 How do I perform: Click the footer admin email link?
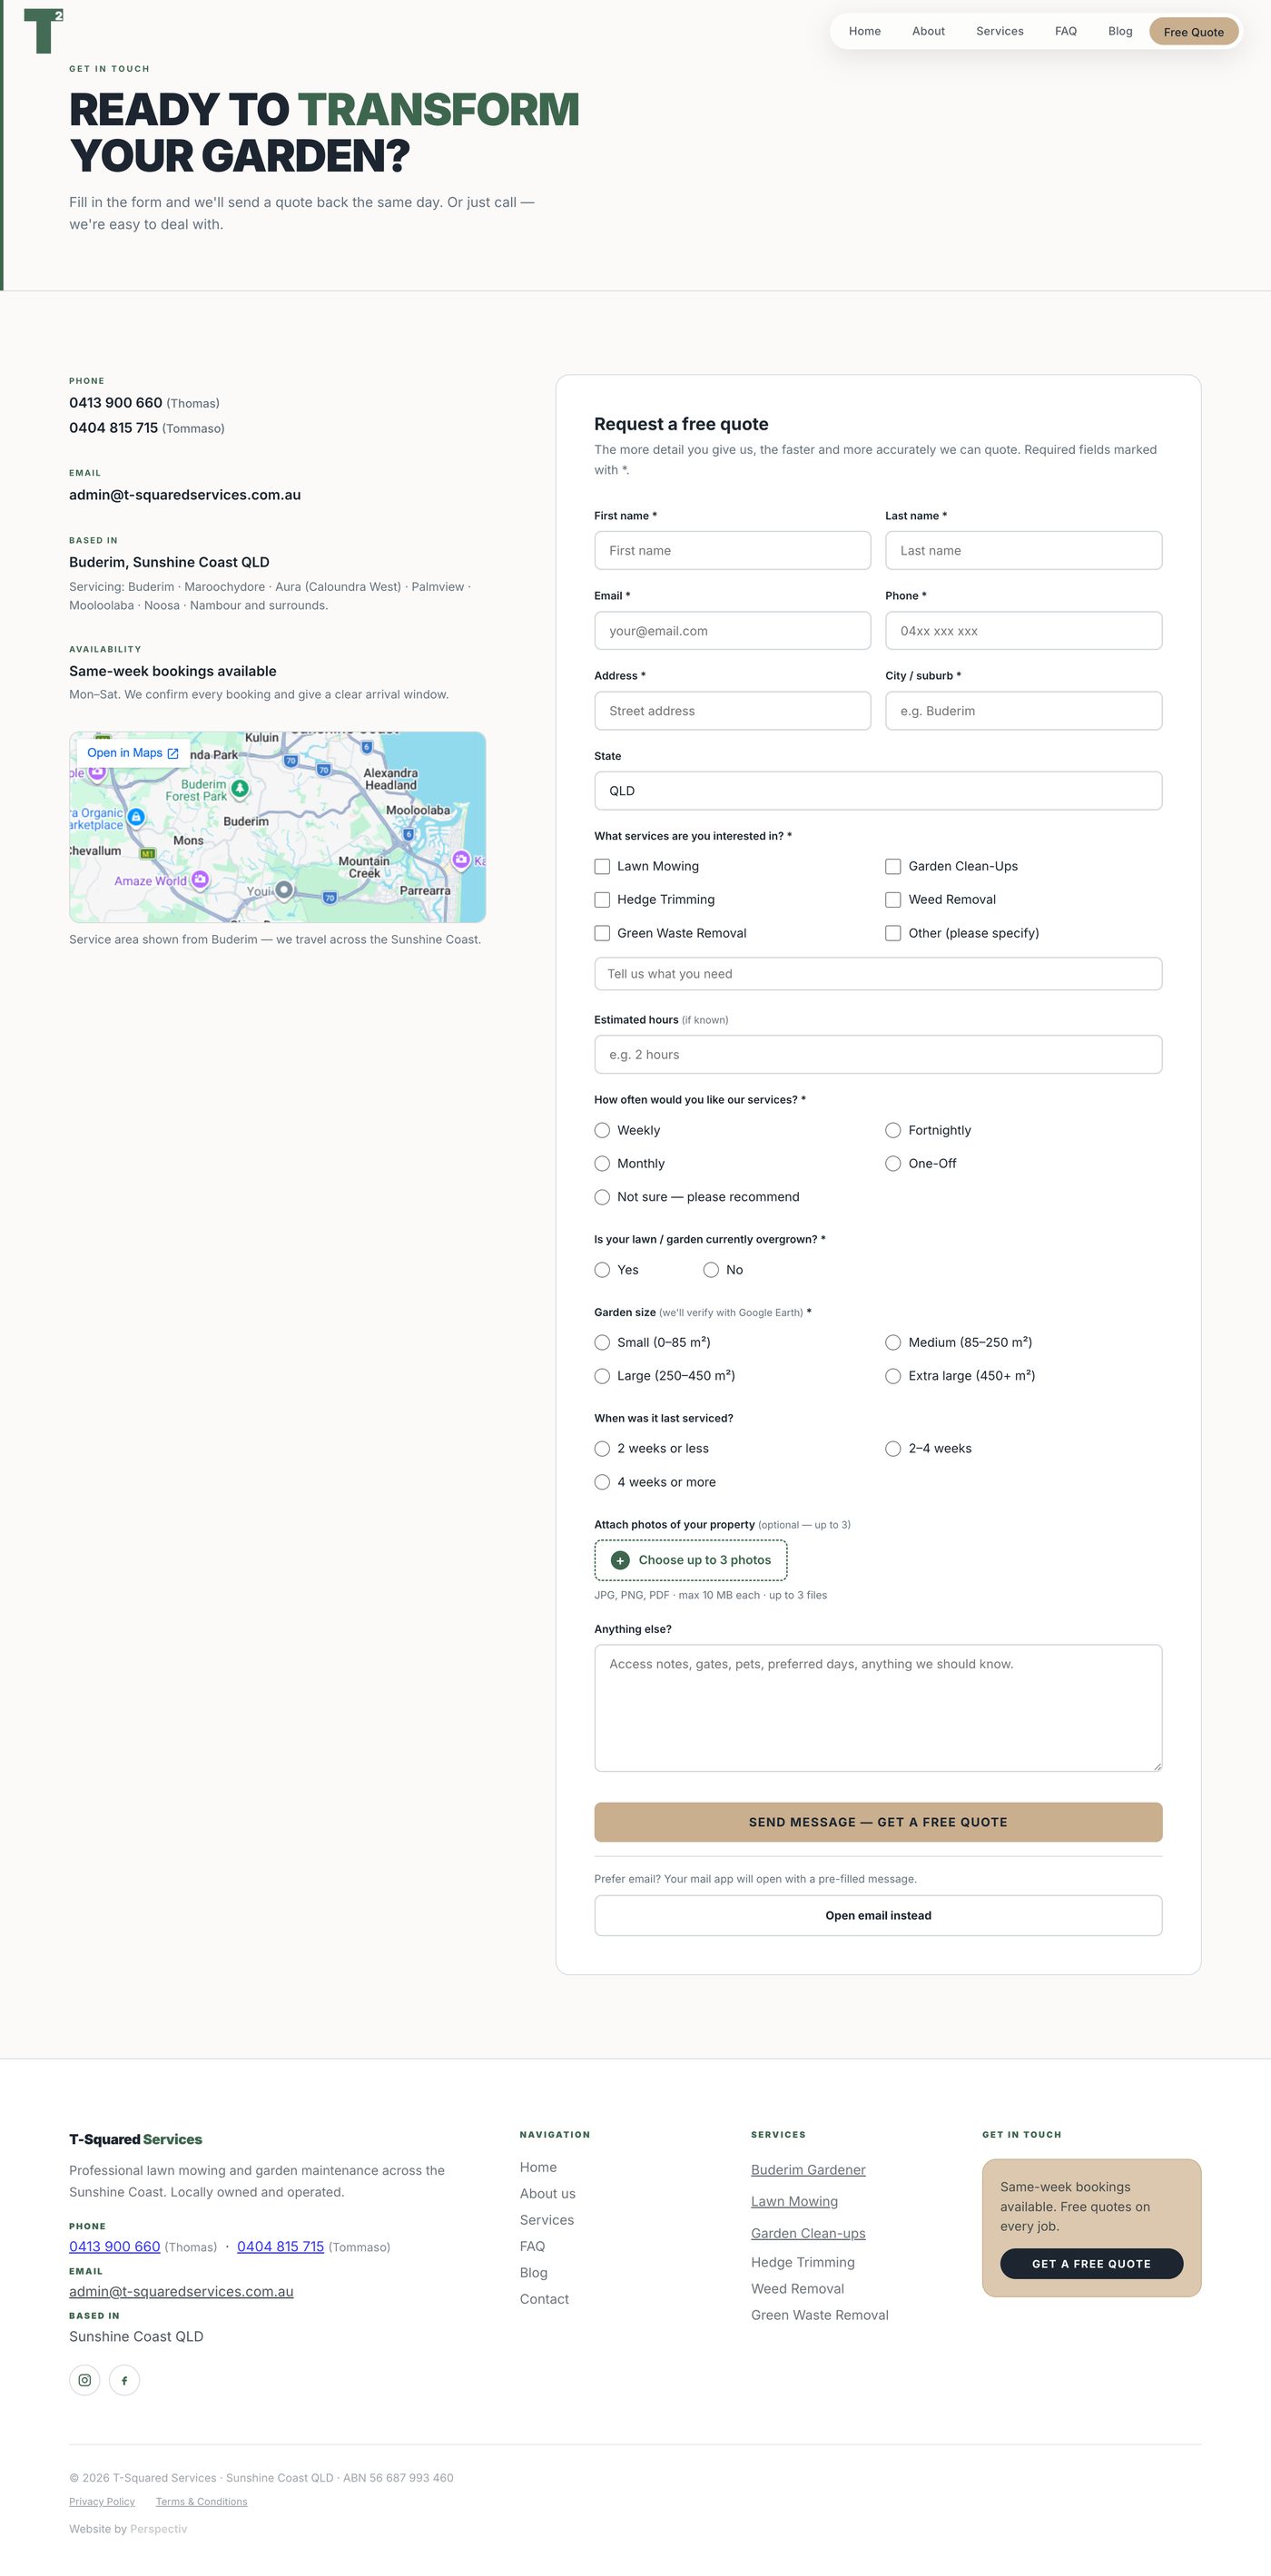tap(181, 2292)
